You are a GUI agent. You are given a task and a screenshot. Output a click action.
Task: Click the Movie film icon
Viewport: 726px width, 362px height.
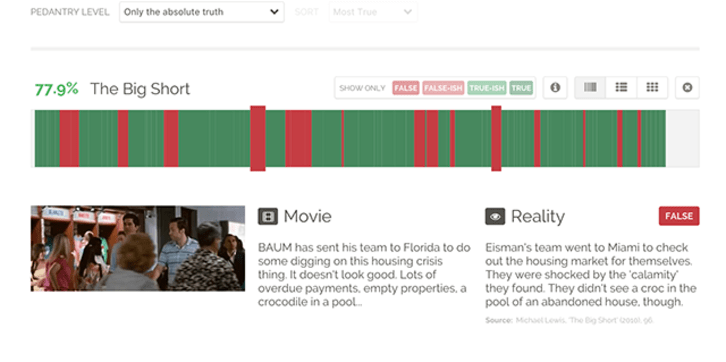point(268,216)
